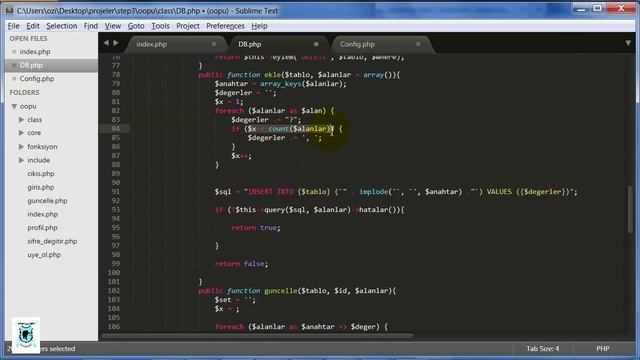
Task: Expand the include folder
Action: 21,160
